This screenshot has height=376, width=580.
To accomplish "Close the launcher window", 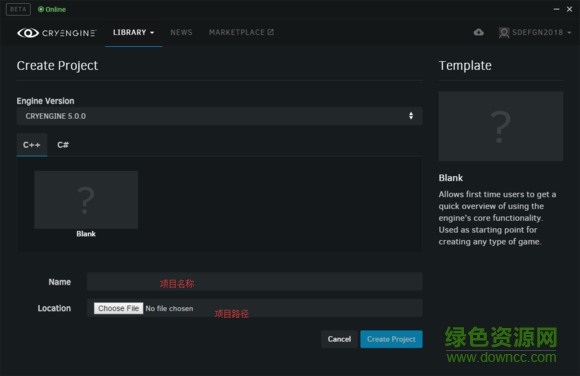I will [x=570, y=9].
